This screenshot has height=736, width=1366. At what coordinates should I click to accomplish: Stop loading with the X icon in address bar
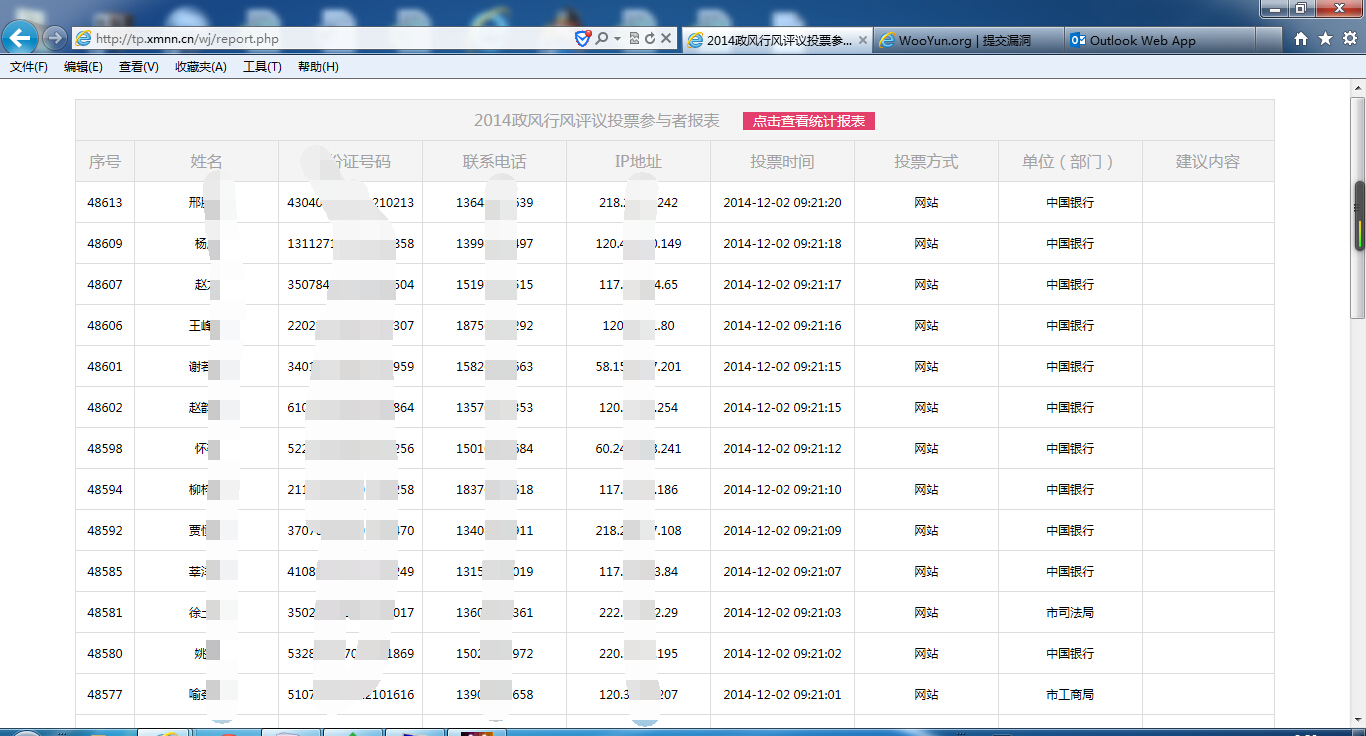pyautogui.click(x=665, y=39)
